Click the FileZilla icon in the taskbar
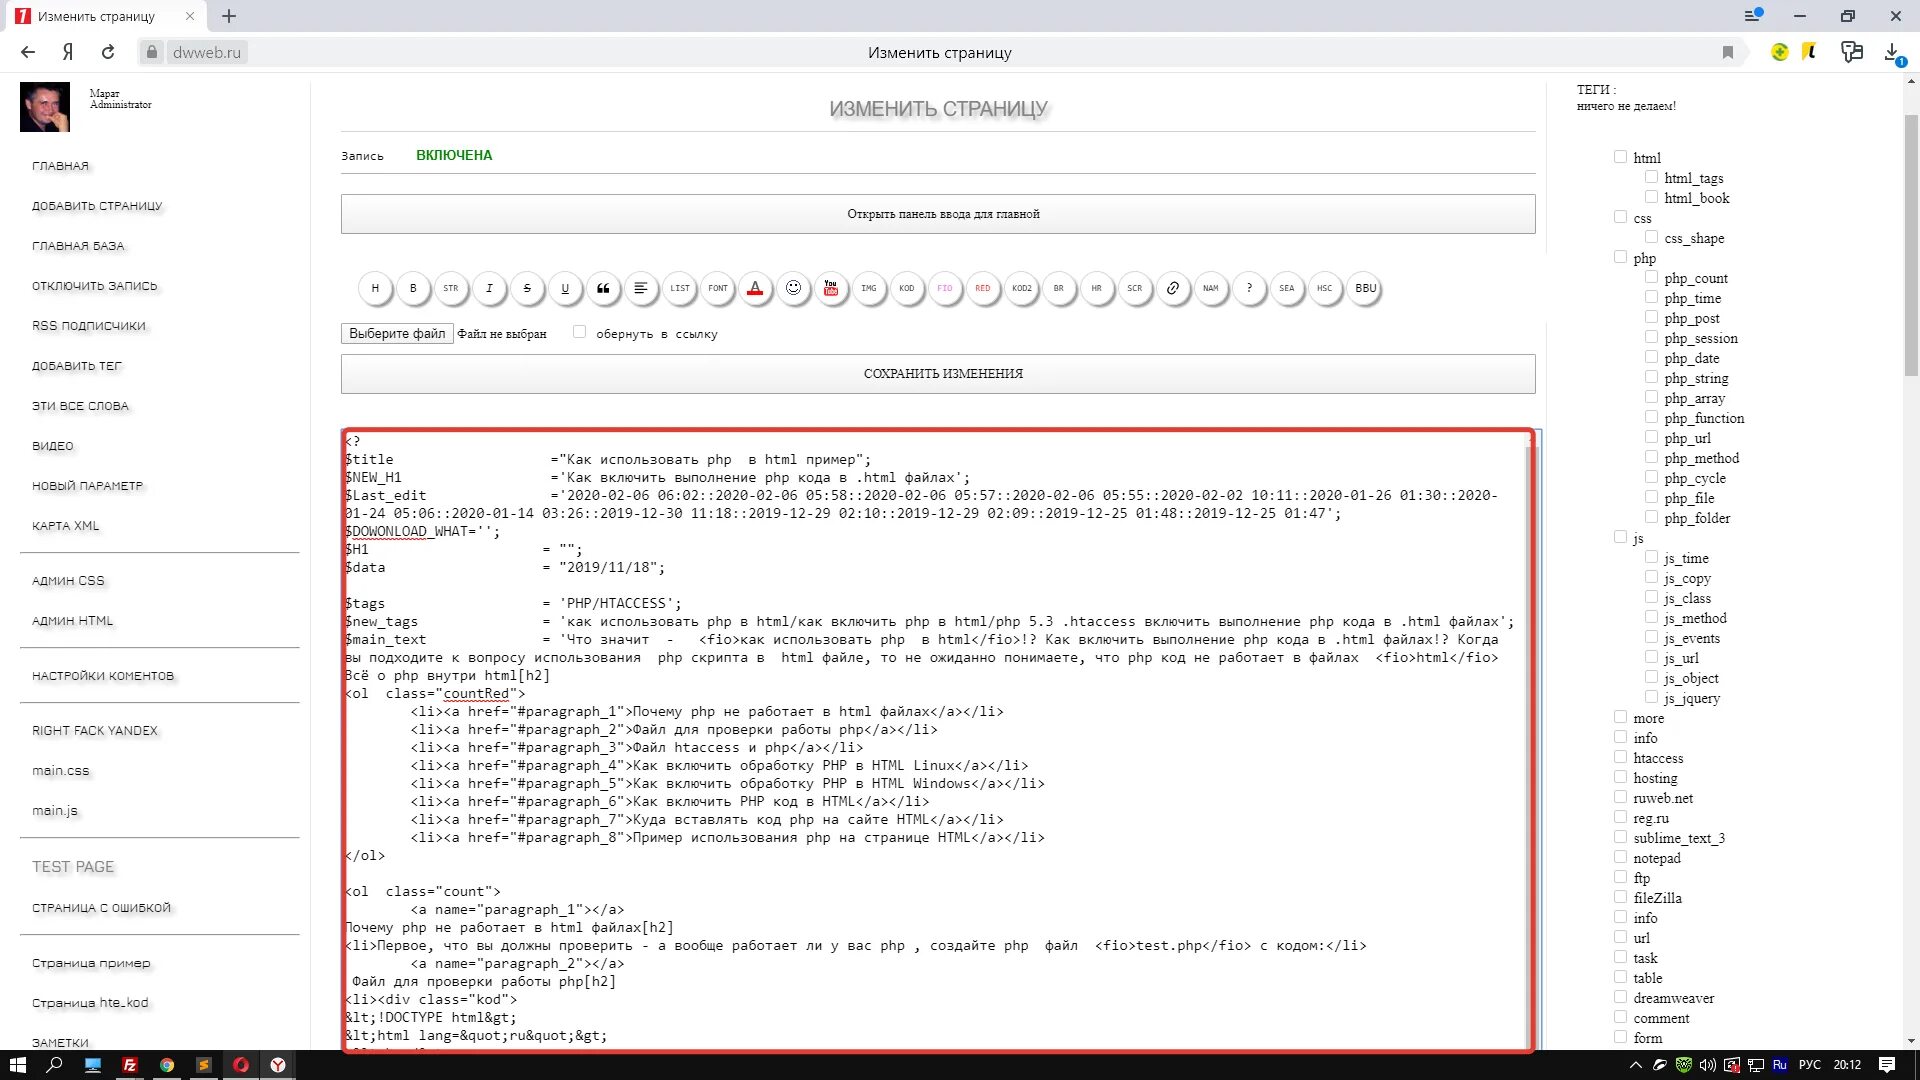This screenshot has height=1080, width=1920. pos(130,1065)
